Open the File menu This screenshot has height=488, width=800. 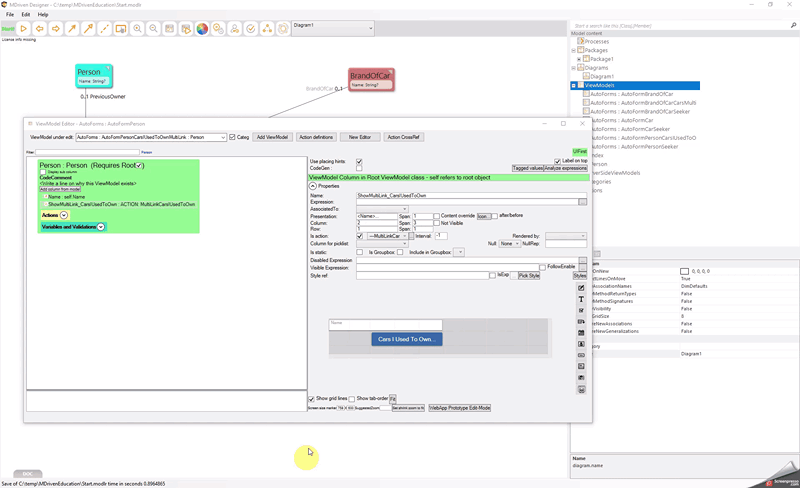pyautogui.click(x=10, y=15)
